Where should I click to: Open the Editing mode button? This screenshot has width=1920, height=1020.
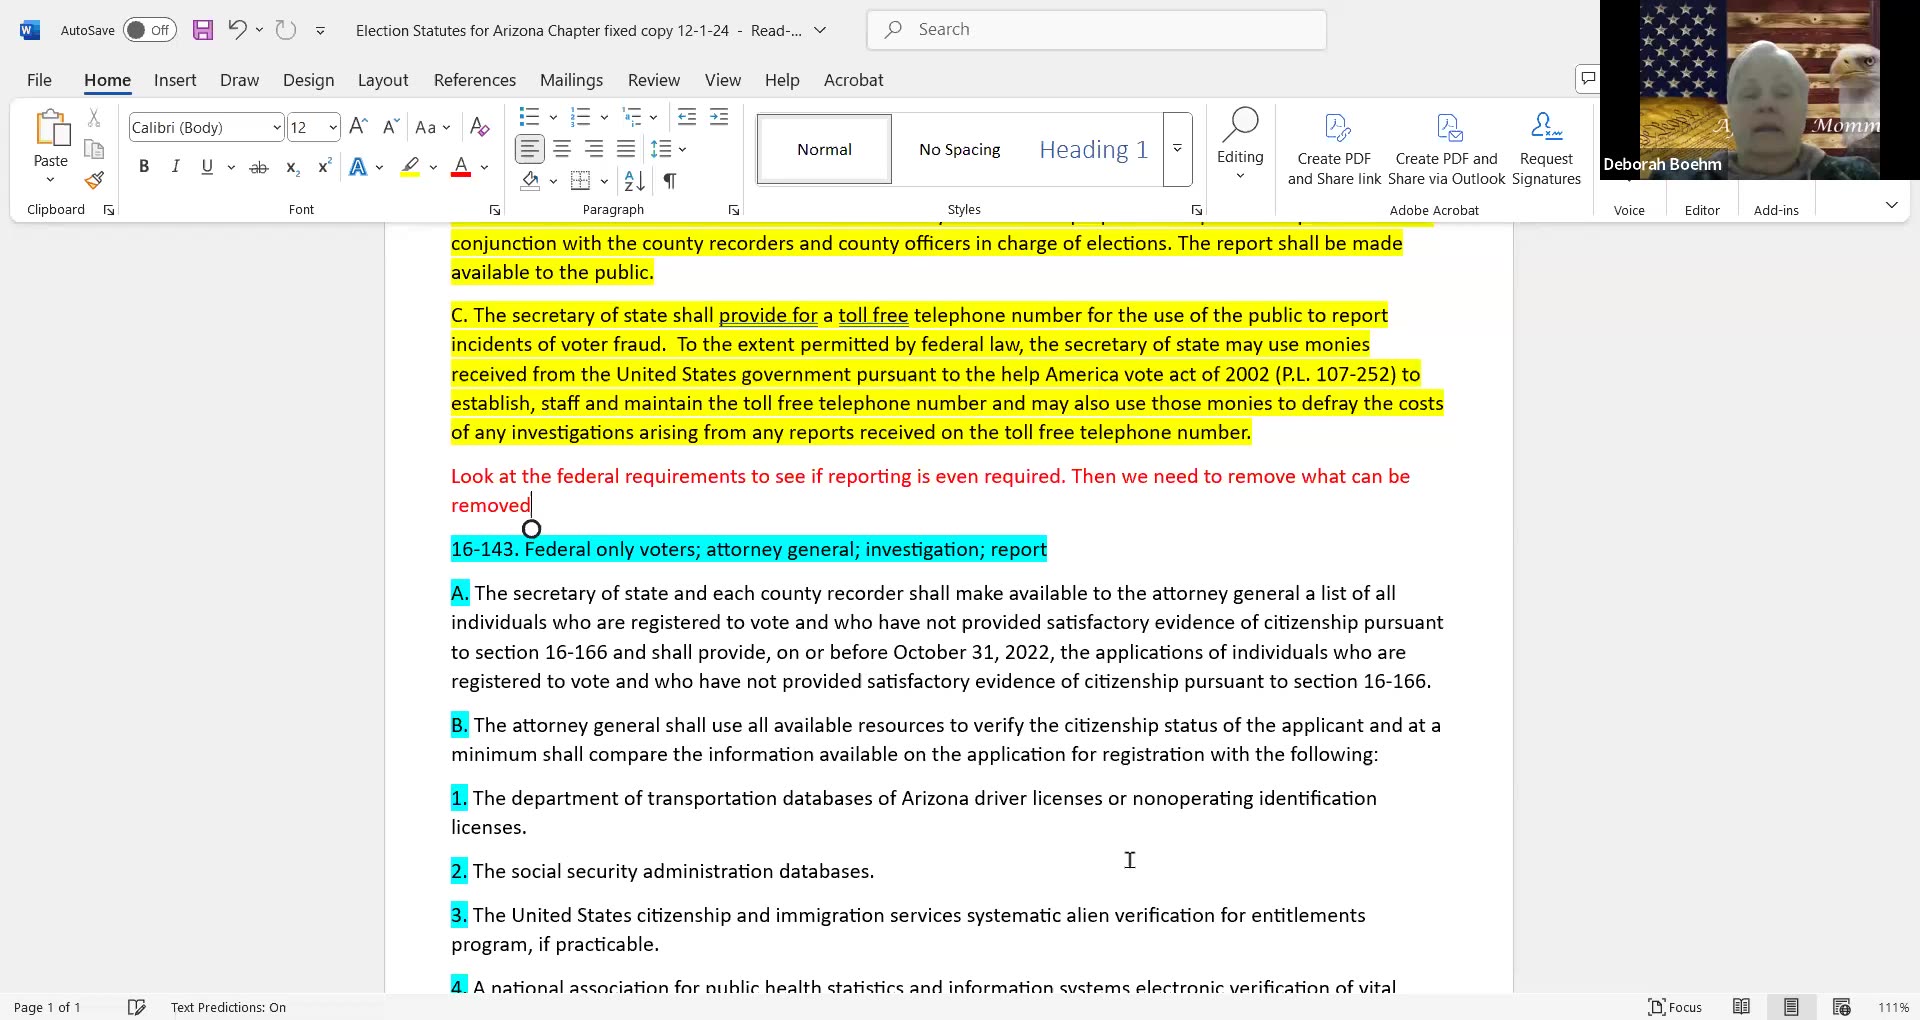point(1239,148)
